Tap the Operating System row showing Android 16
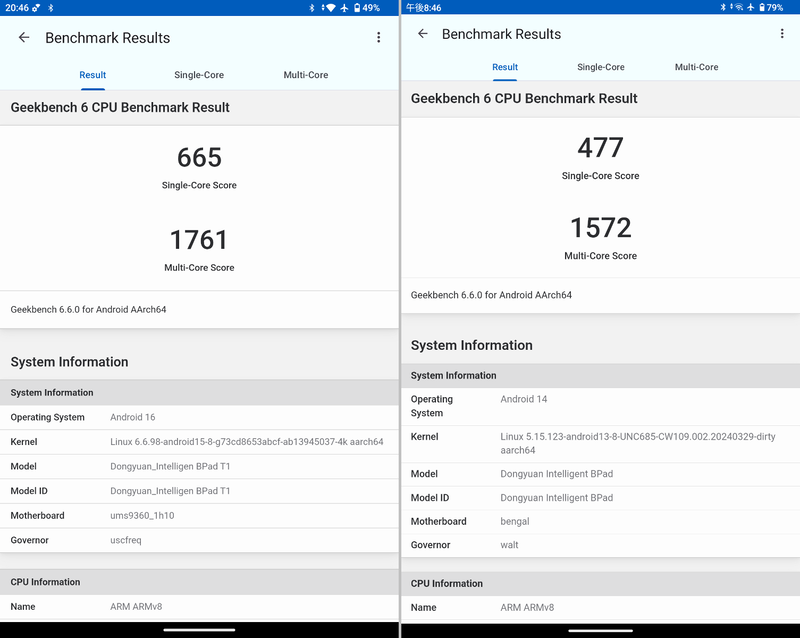Image resolution: width=800 pixels, height=638 pixels. click(200, 417)
